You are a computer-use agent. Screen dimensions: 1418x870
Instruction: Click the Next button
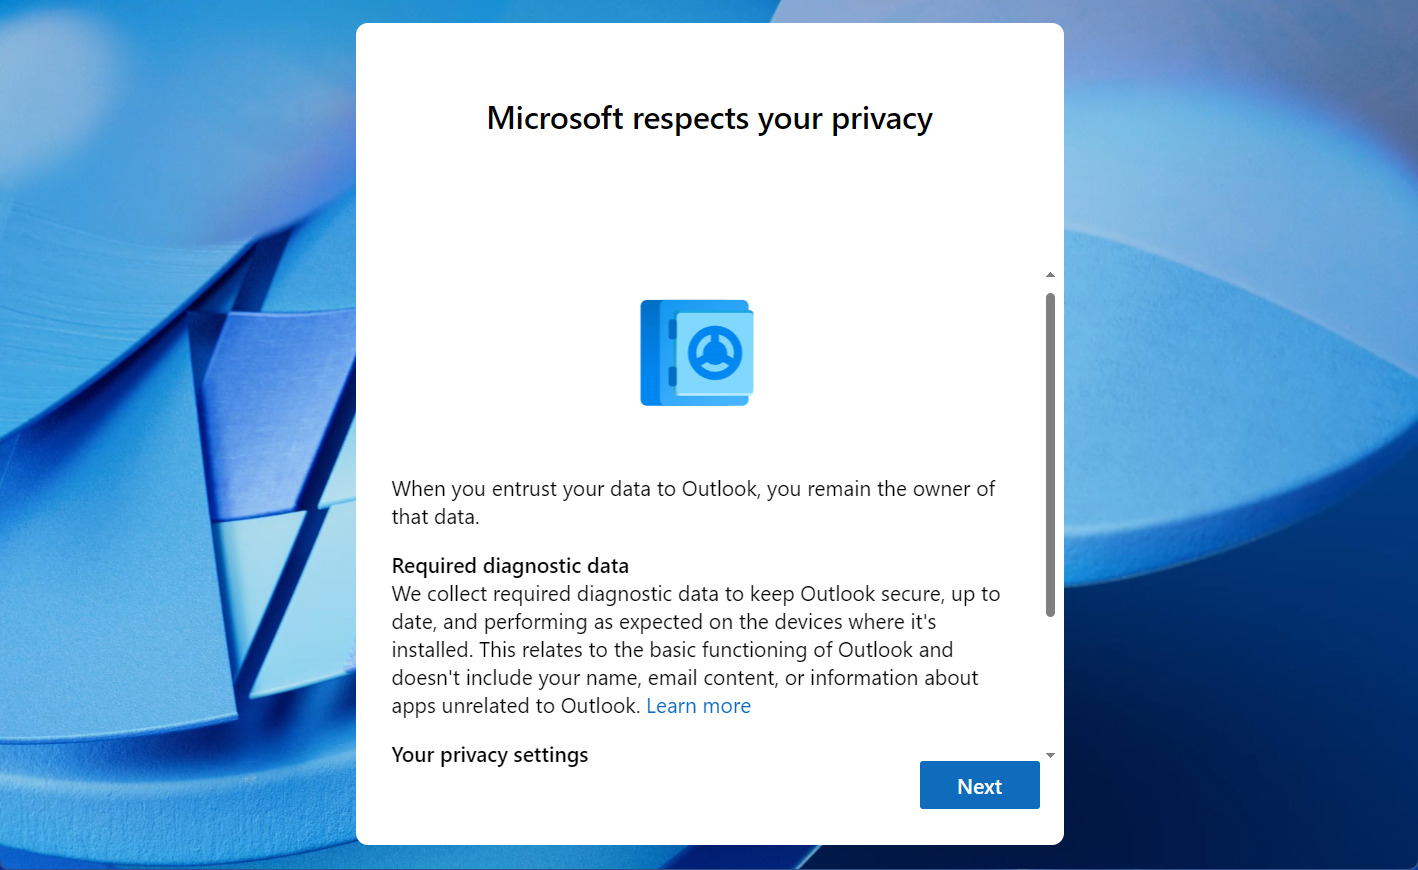pyautogui.click(x=980, y=785)
